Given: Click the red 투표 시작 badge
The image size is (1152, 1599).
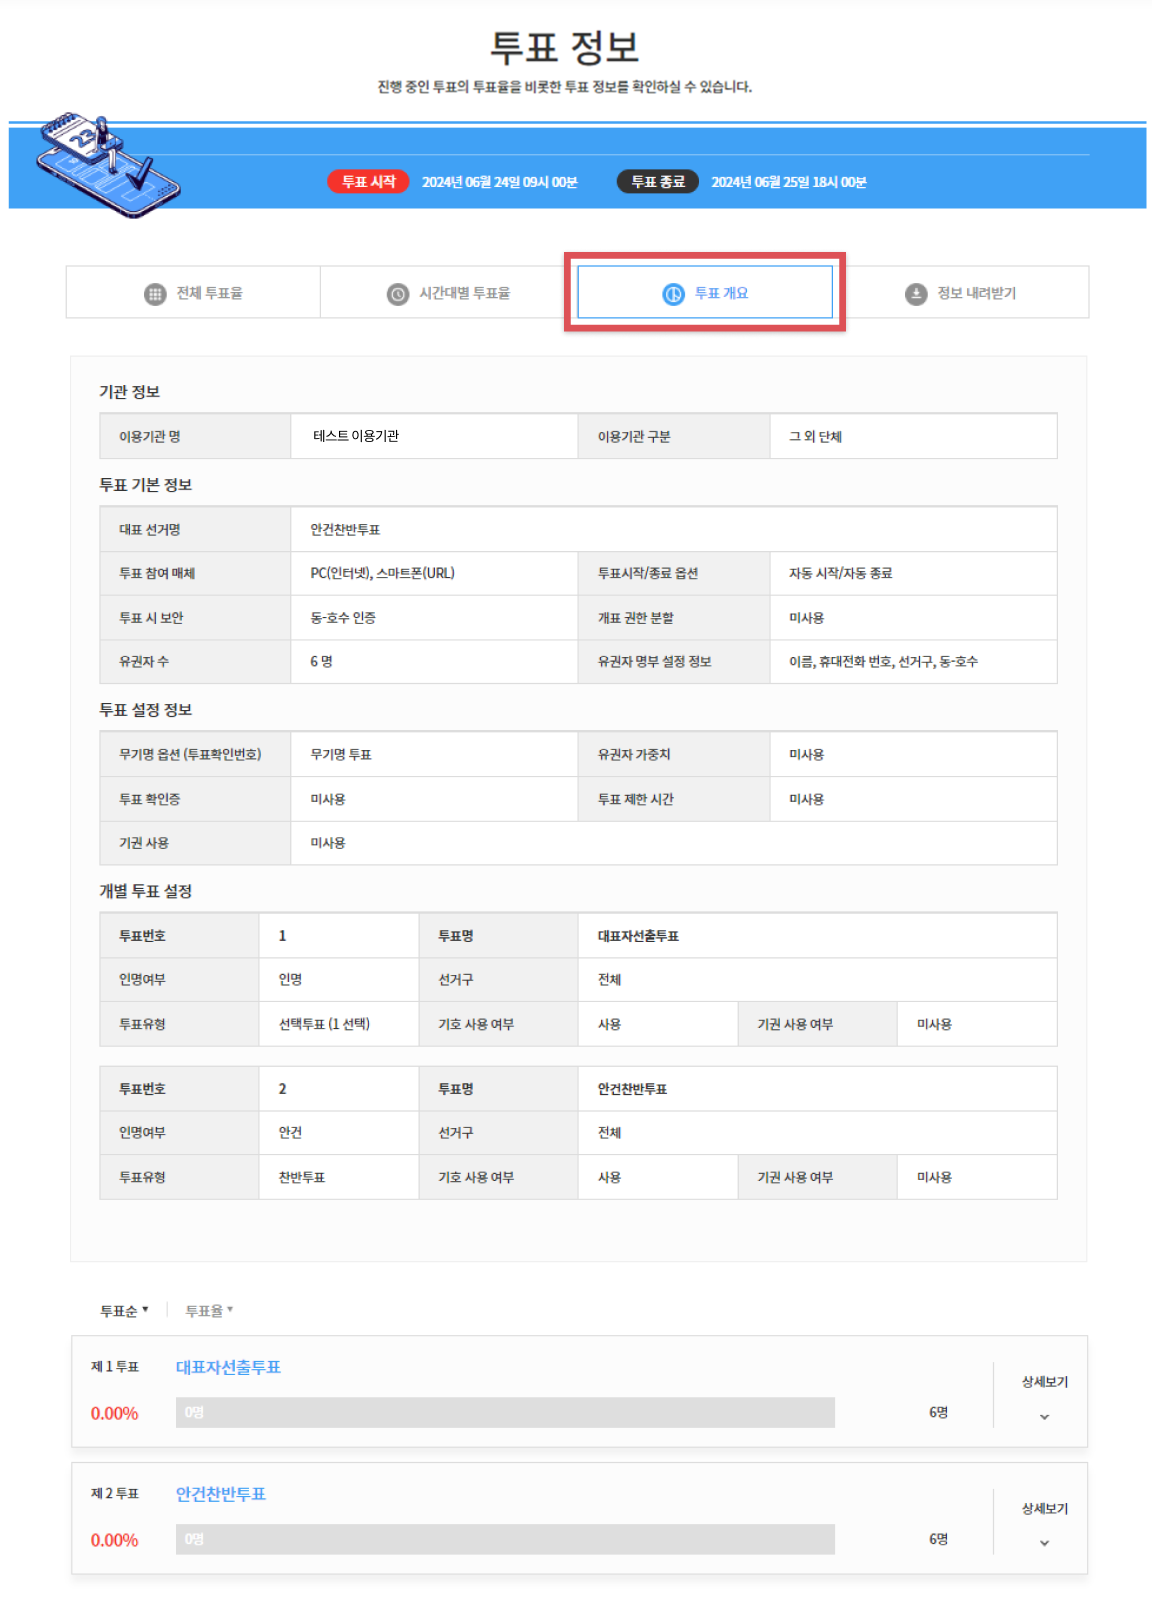Looking at the screenshot, I should (x=368, y=182).
